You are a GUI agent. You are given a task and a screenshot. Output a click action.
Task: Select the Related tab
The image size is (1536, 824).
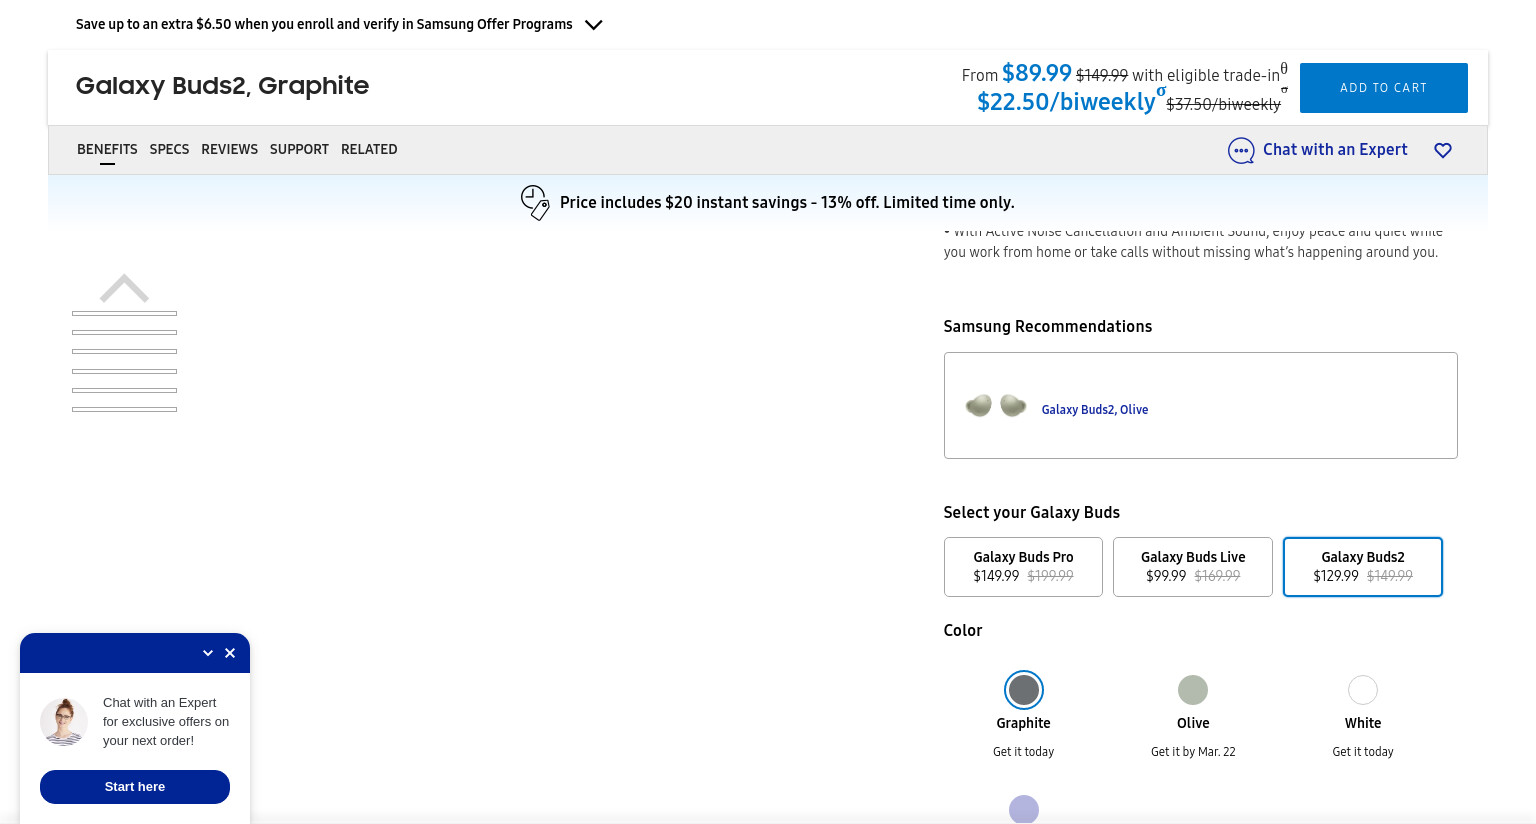pos(369,149)
